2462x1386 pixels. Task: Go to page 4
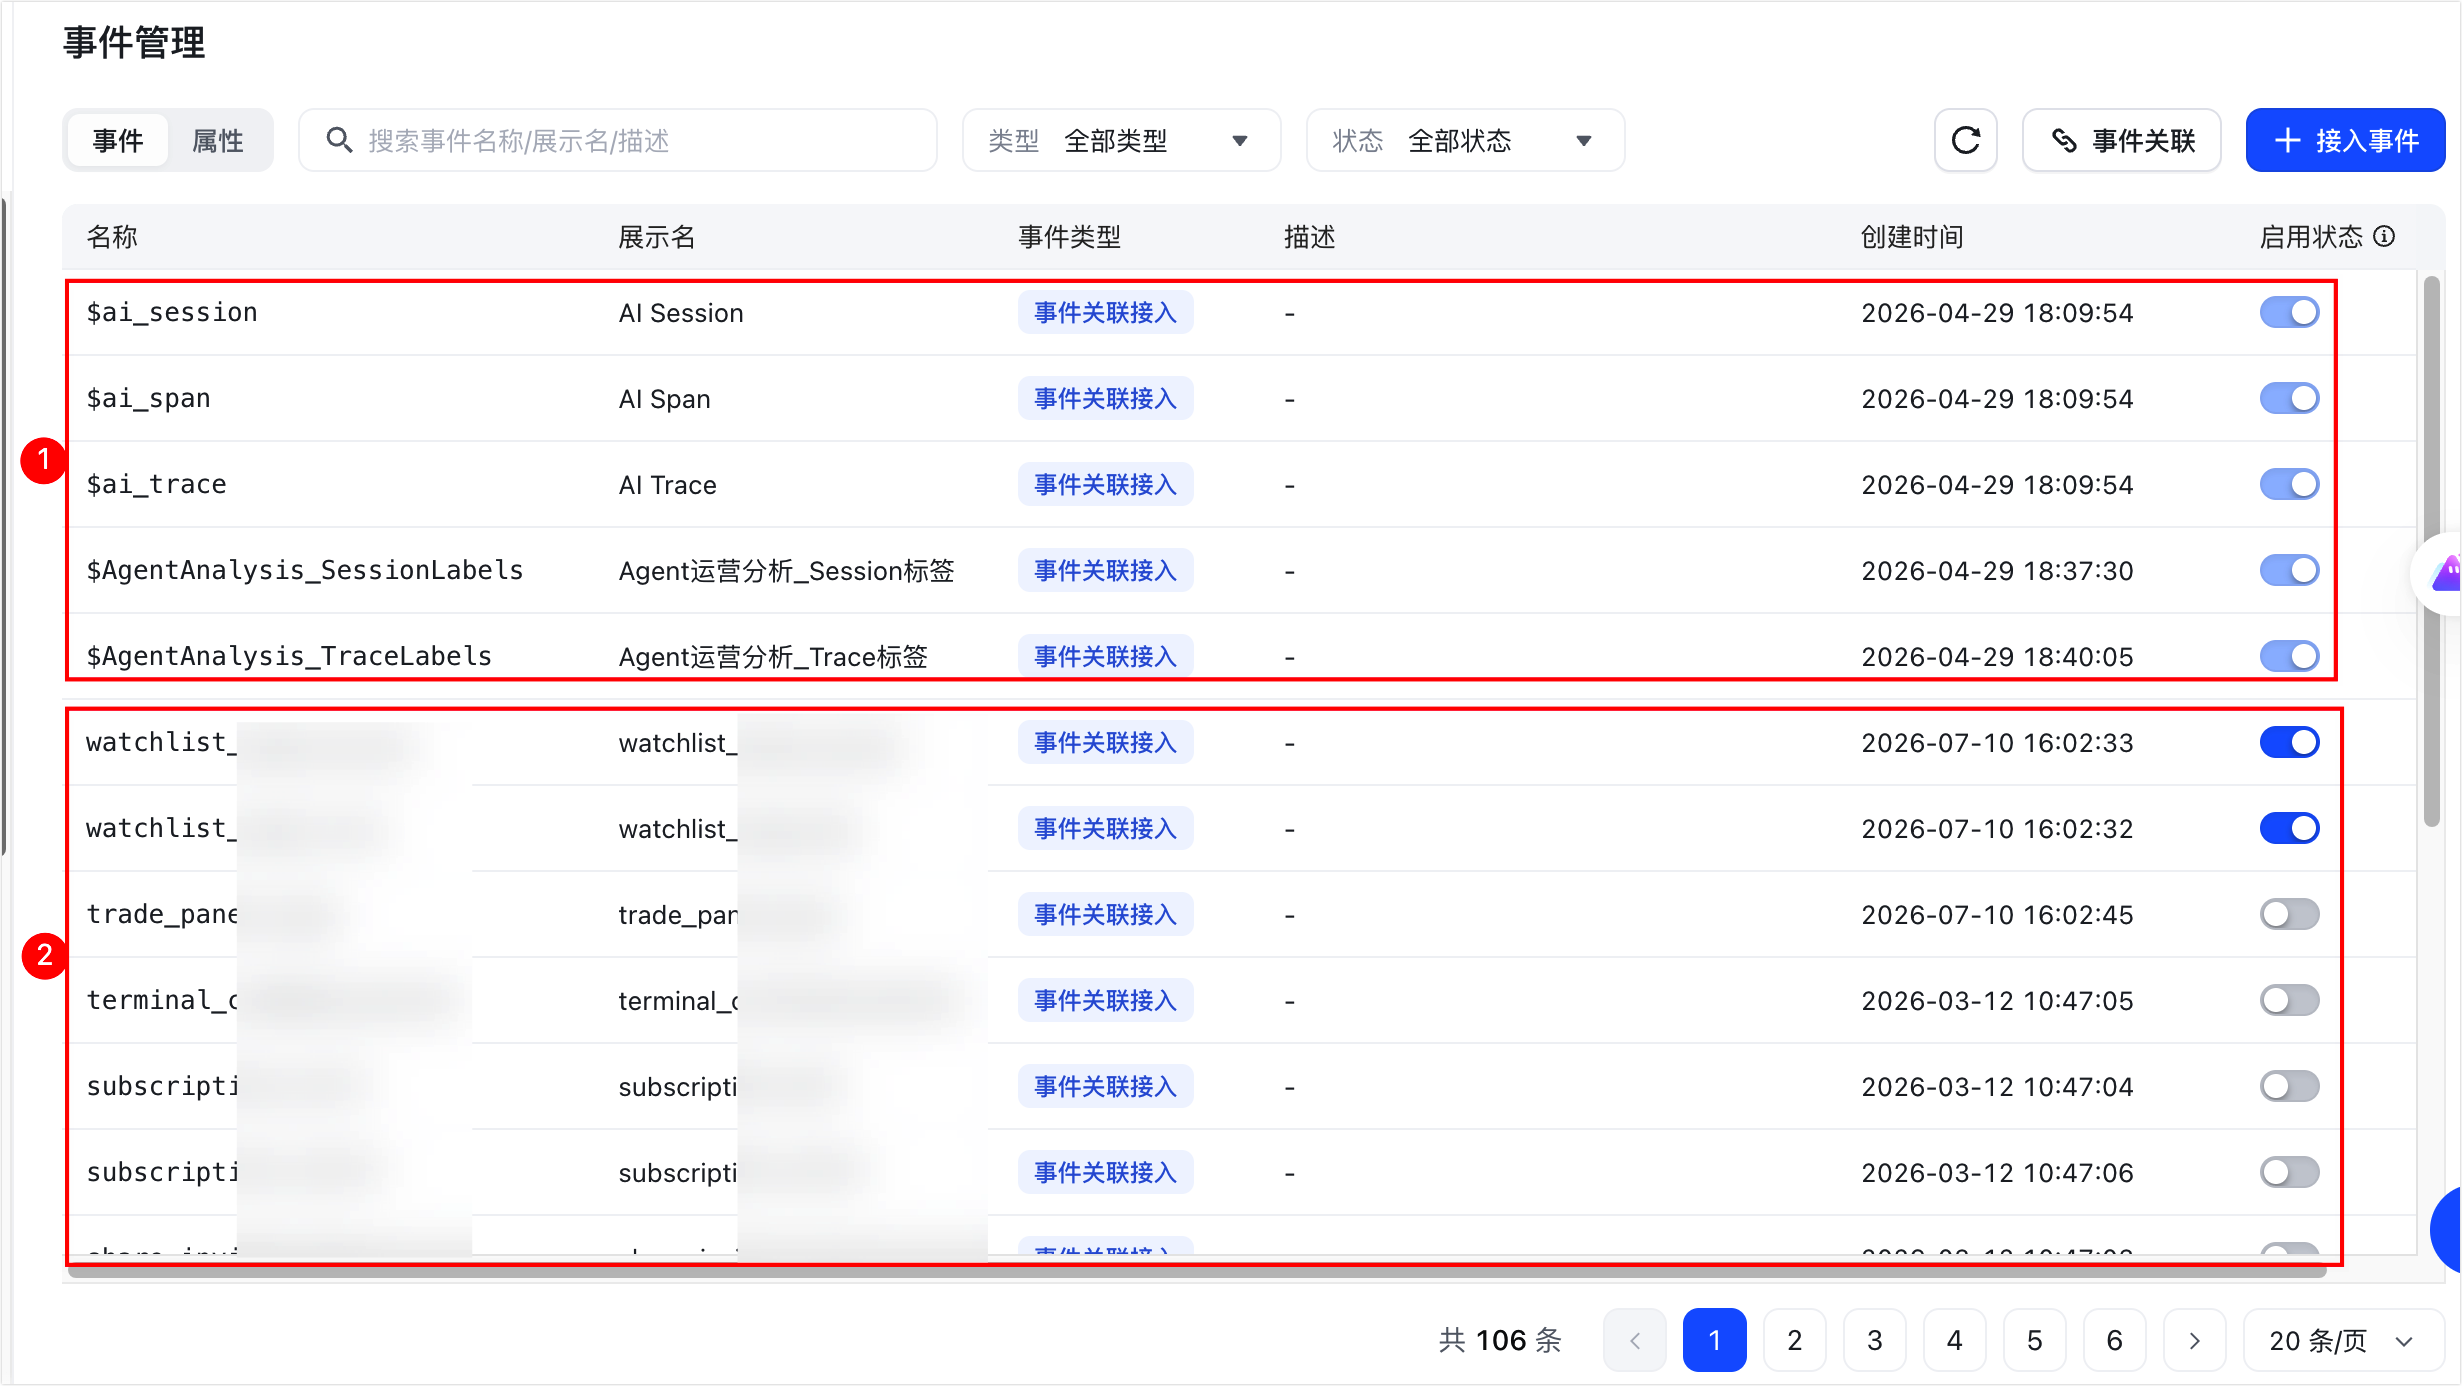(1954, 1340)
